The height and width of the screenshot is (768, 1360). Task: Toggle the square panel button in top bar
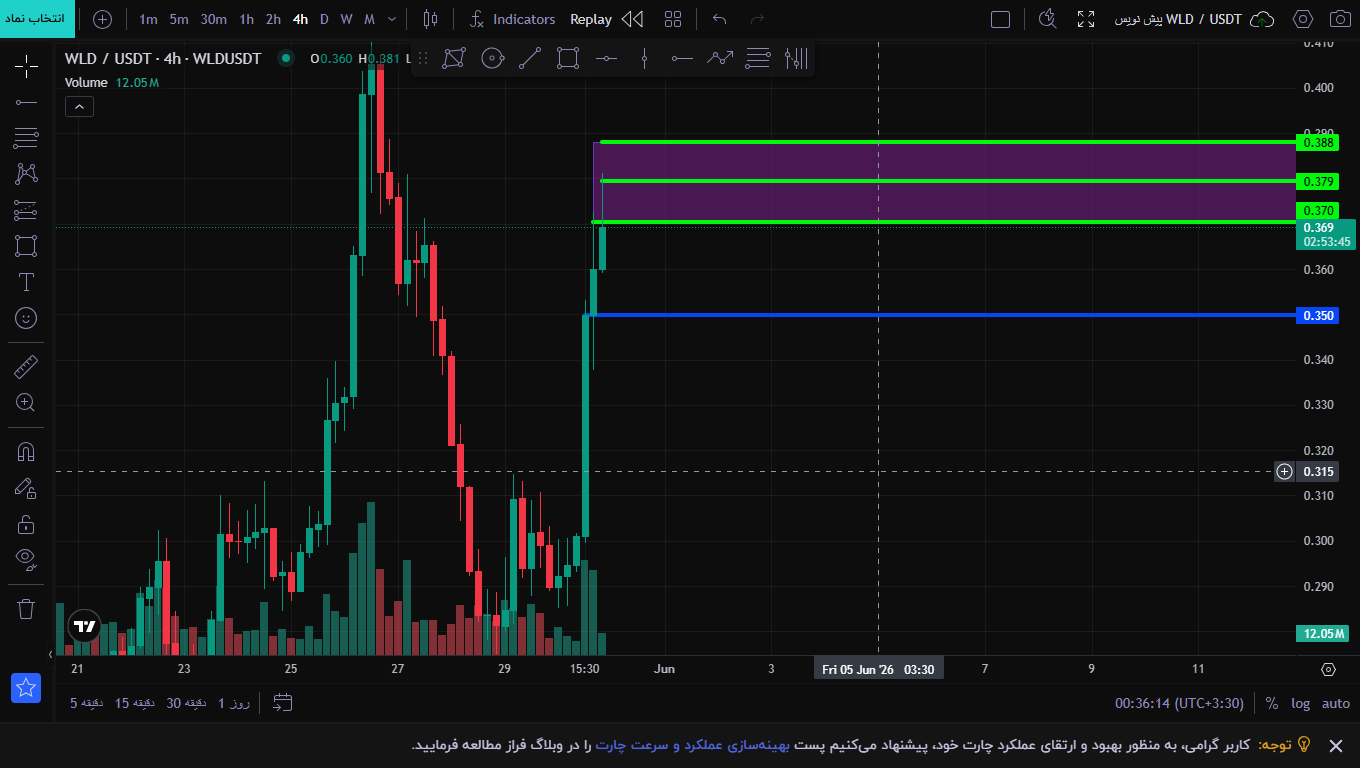click(1000, 19)
